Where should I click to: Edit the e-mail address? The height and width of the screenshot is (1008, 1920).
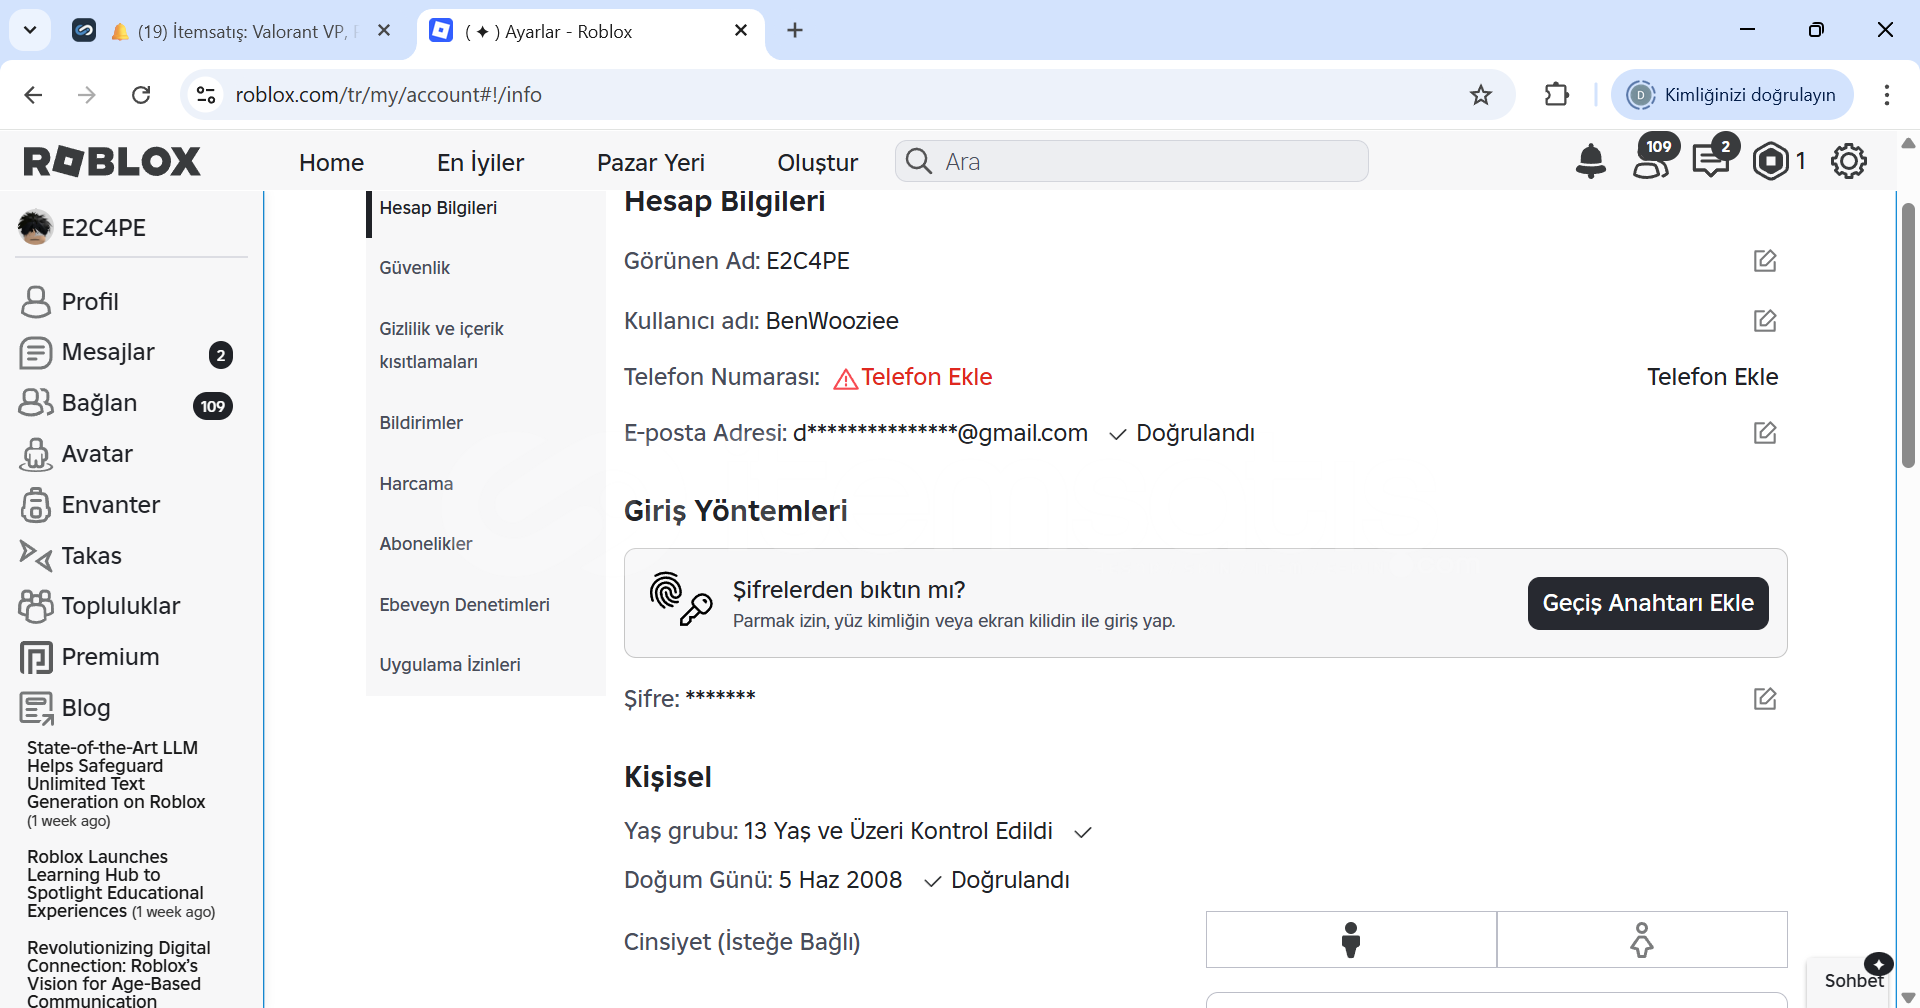(x=1765, y=433)
